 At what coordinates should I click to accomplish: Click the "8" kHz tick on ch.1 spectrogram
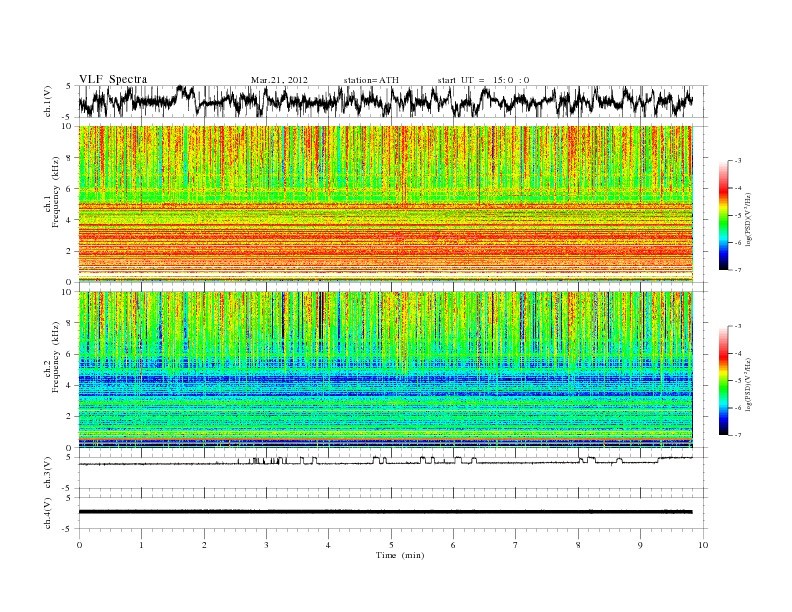point(70,158)
